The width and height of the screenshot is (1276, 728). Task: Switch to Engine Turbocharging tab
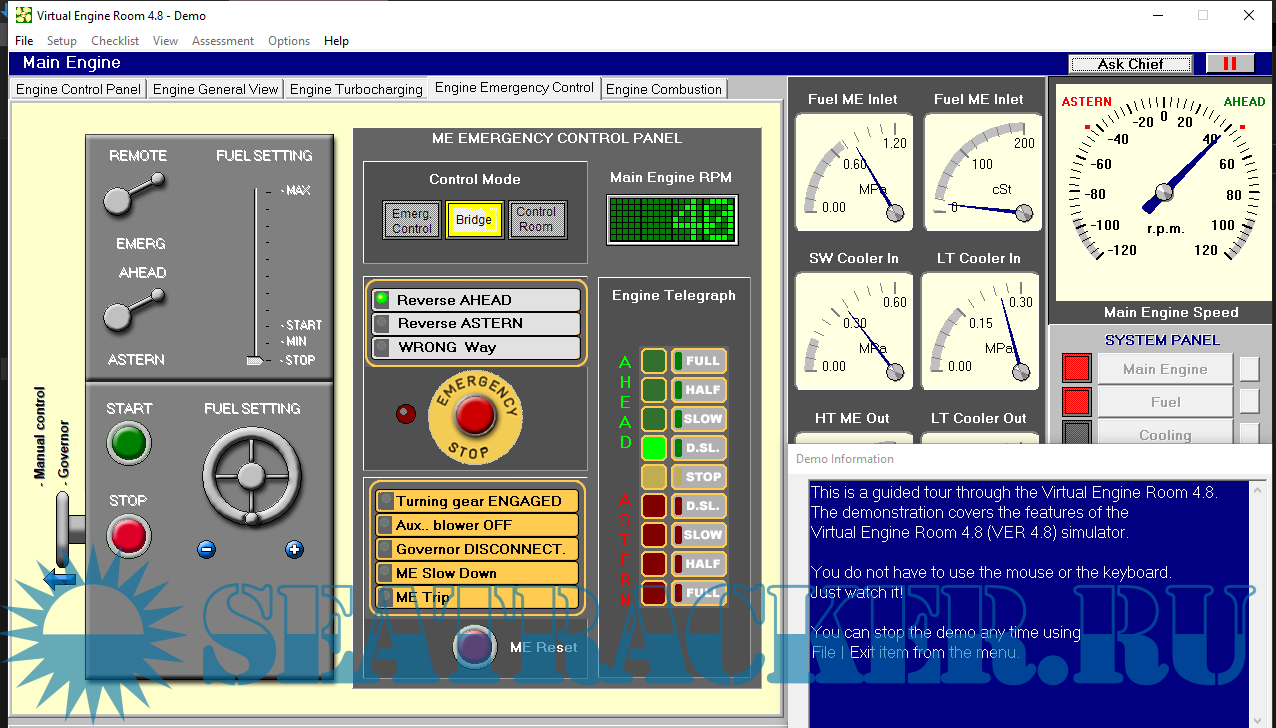pyautogui.click(x=356, y=89)
